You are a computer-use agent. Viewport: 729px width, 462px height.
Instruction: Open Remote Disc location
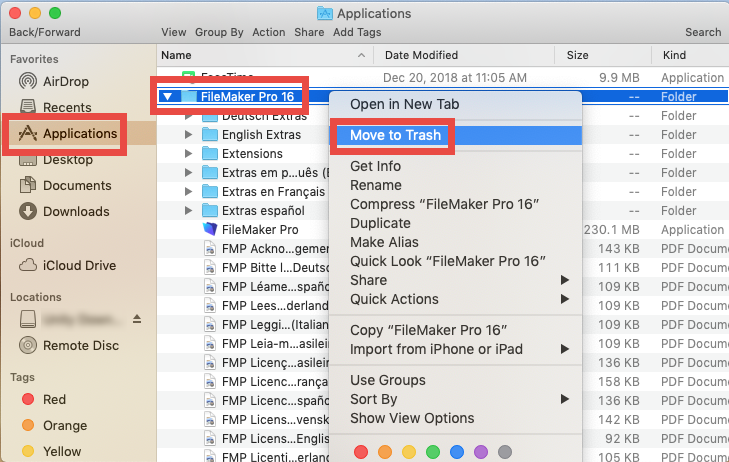[x=69, y=345]
